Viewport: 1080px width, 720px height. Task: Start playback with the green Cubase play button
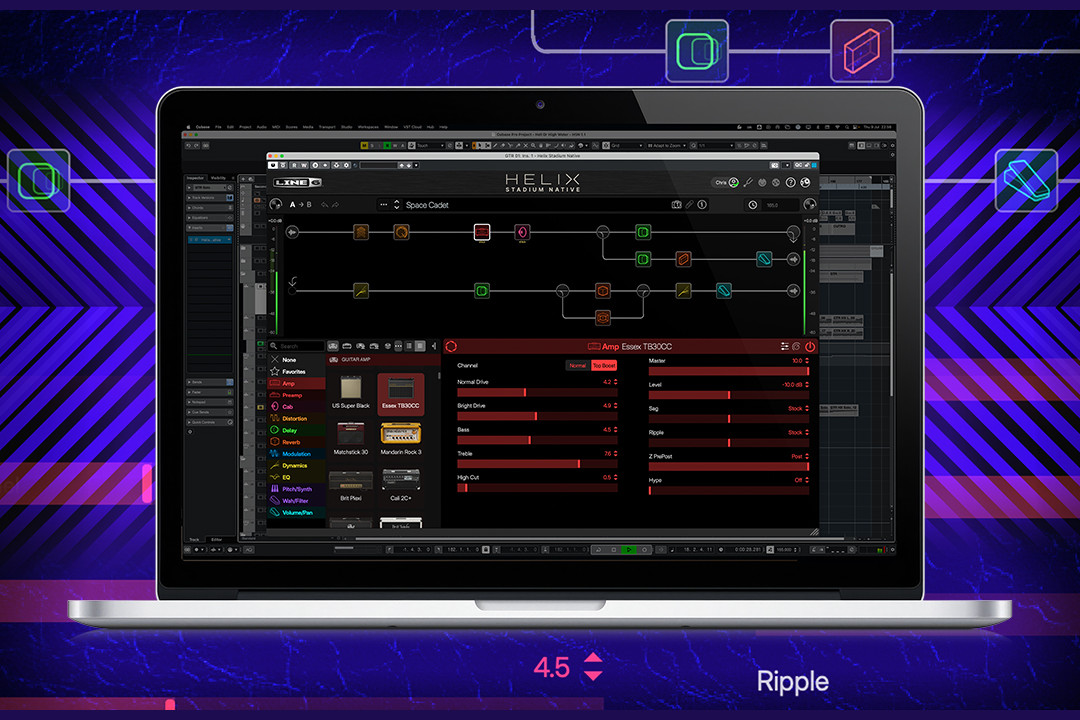click(628, 550)
